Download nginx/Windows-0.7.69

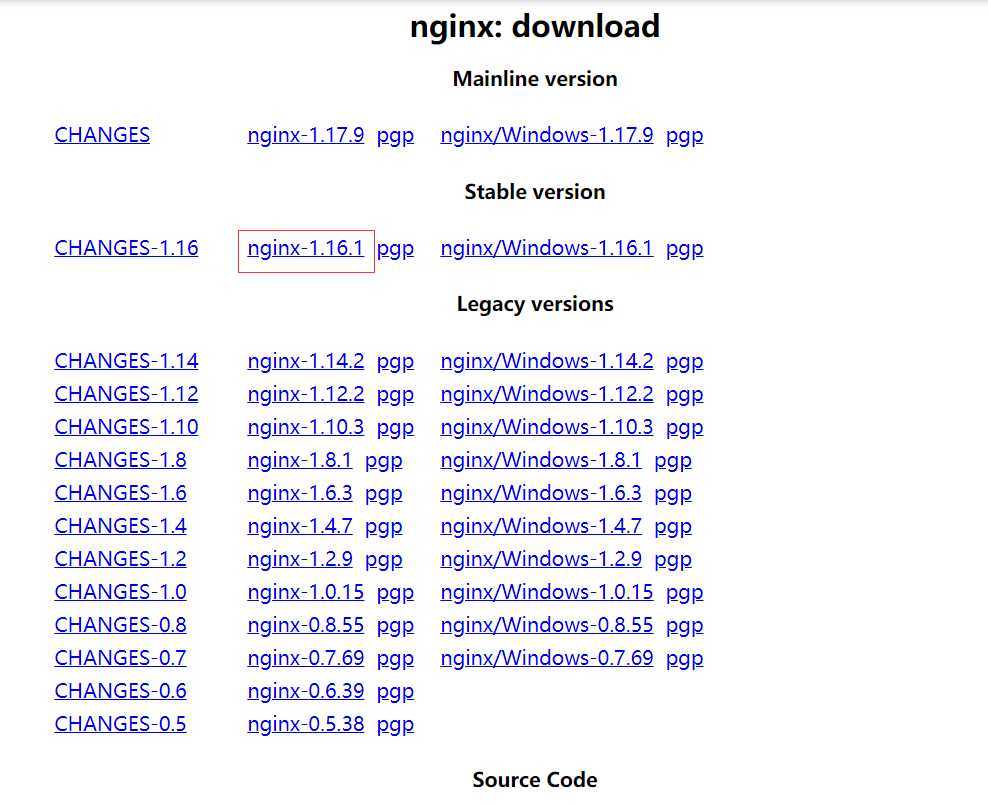tap(546, 657)
